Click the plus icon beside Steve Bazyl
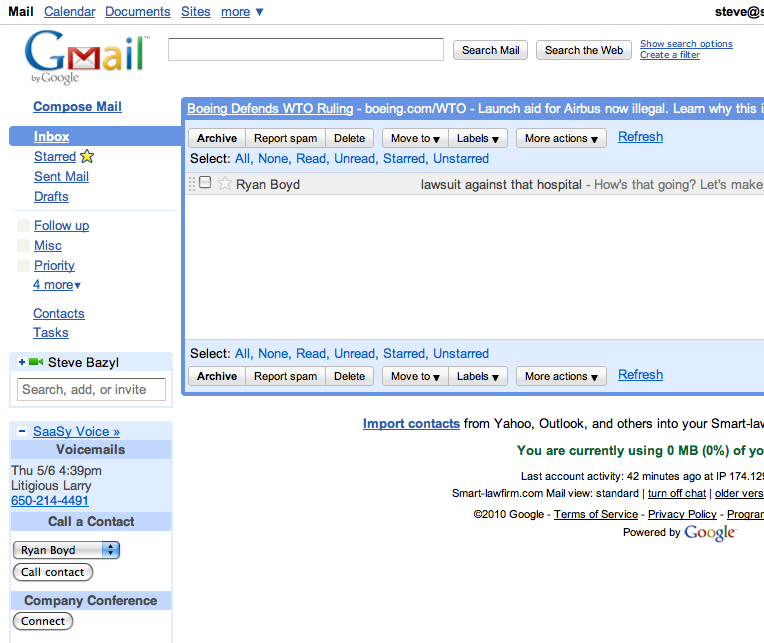The height and width of the screenshot is (643, 764). (x=21, y=362)
